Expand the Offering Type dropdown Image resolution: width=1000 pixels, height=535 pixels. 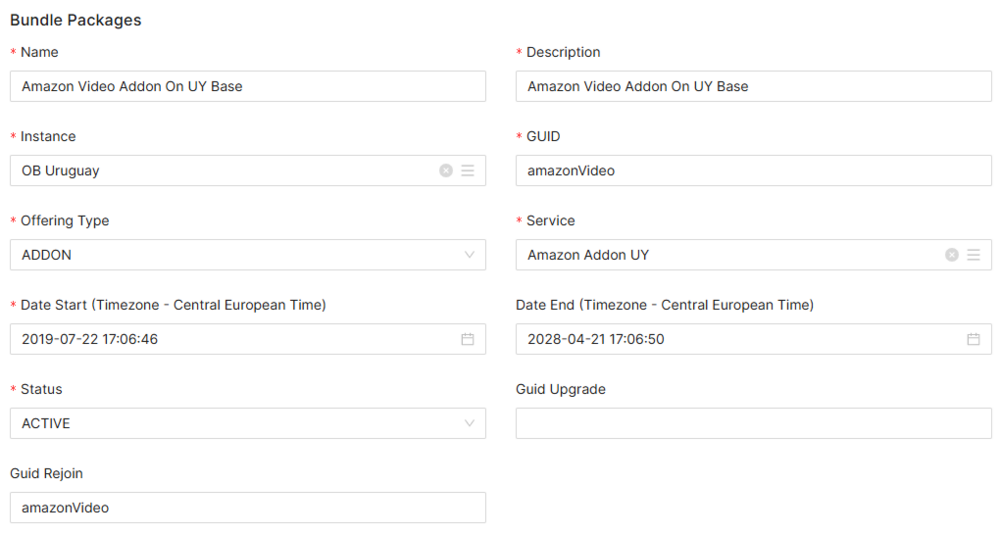point(469,255)
